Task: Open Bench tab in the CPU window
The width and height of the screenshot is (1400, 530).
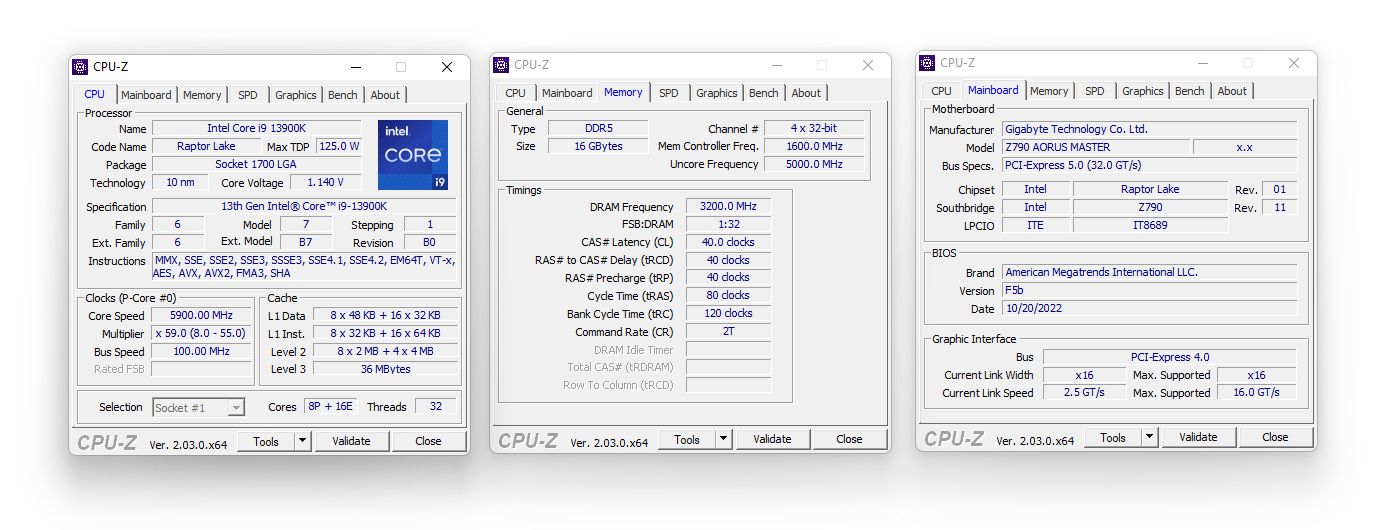Action: 343,95
